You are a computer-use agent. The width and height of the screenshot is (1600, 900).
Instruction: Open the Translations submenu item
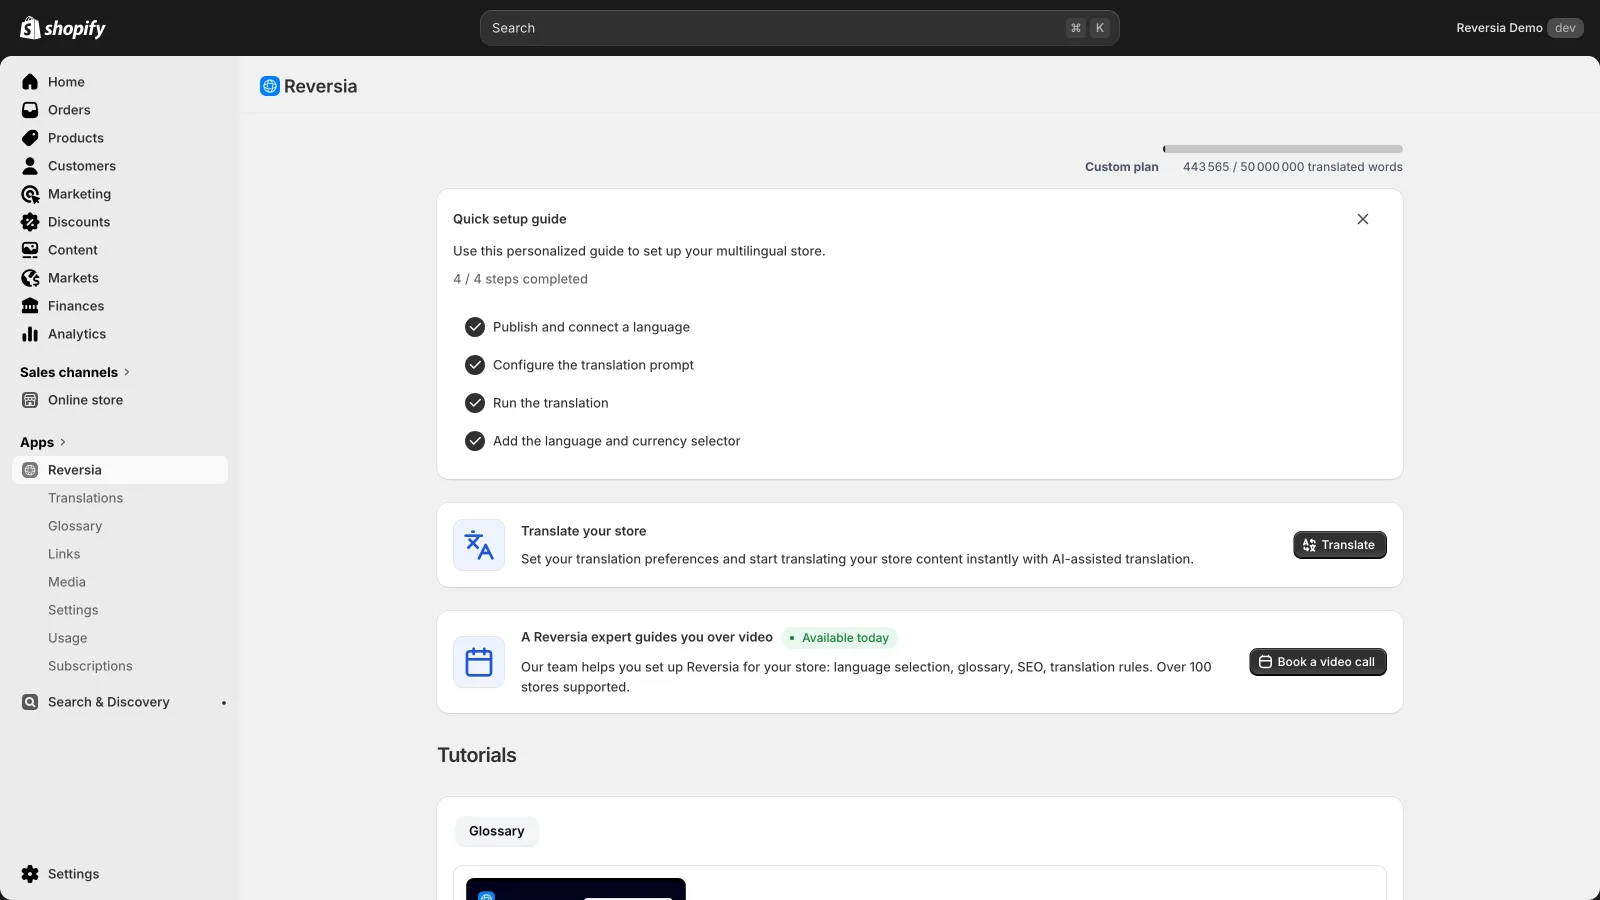(86, 498)
